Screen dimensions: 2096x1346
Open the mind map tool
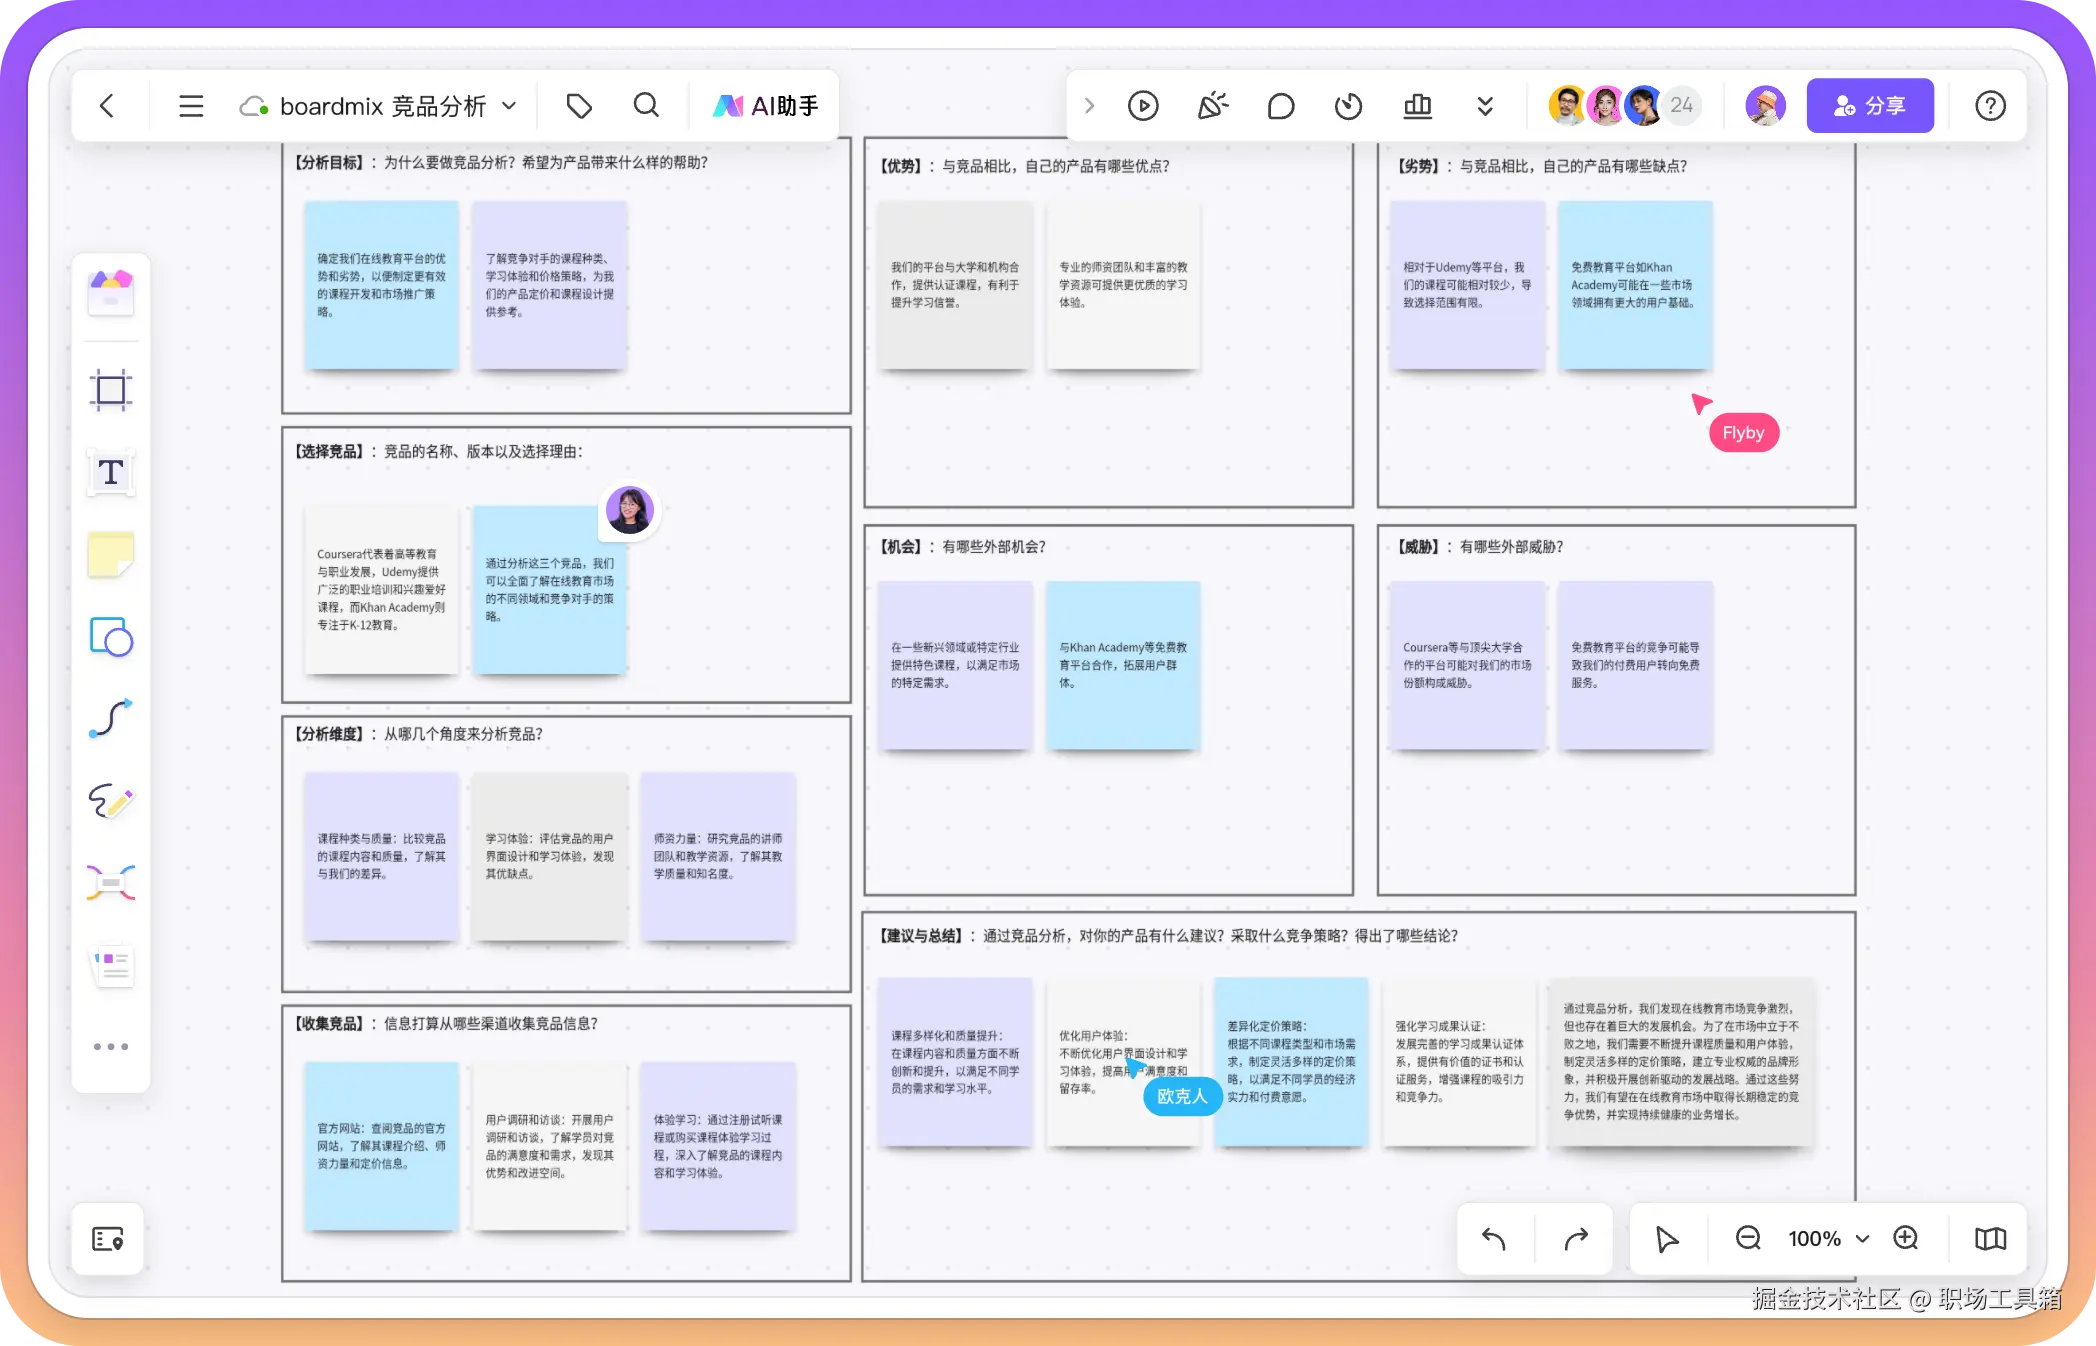click(111, 883)
